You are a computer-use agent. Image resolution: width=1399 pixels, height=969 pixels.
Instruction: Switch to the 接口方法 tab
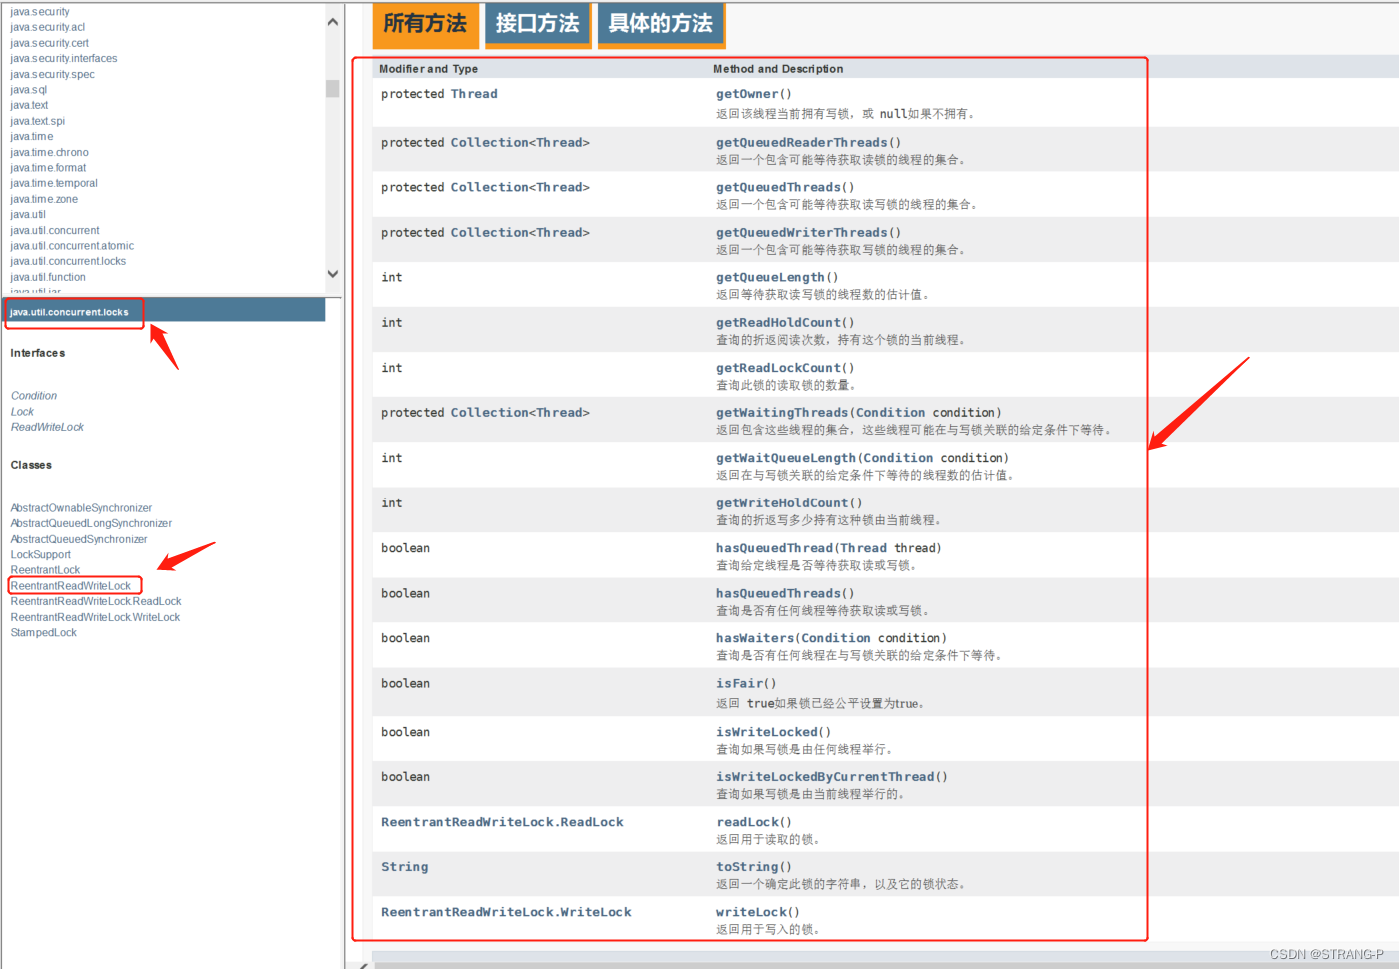537,24
